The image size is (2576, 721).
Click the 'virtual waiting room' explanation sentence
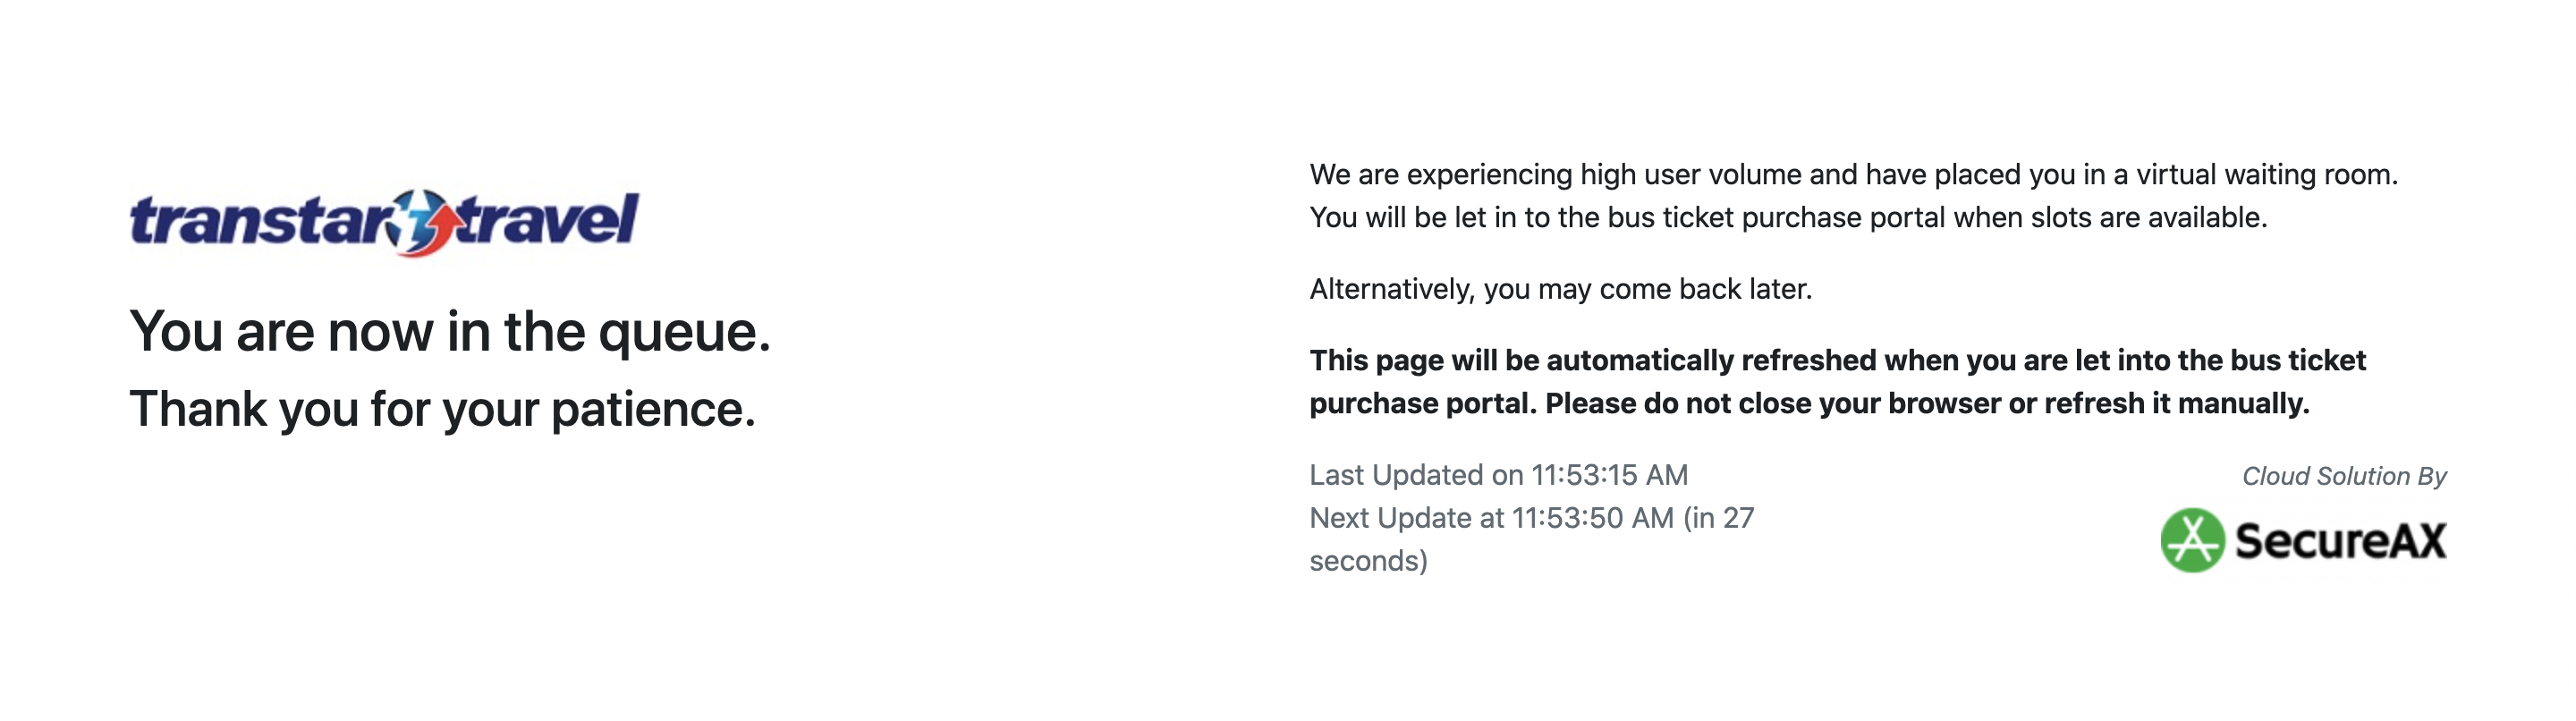(x=1854, y=175)
